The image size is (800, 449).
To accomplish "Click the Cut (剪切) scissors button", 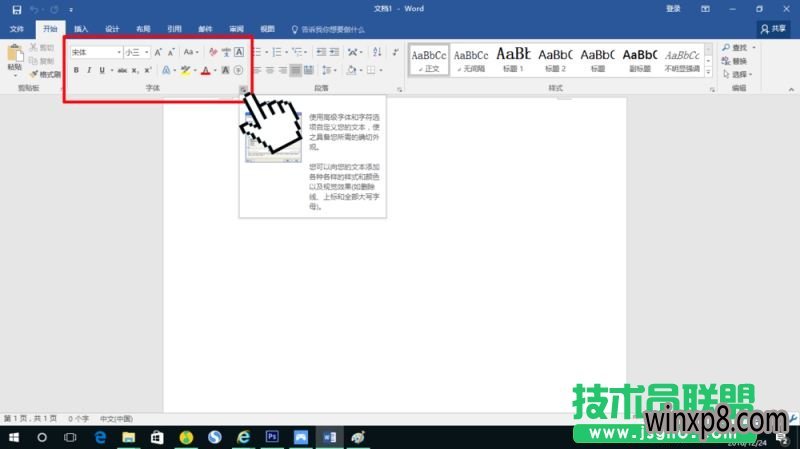I will click(x=42, y=47).
